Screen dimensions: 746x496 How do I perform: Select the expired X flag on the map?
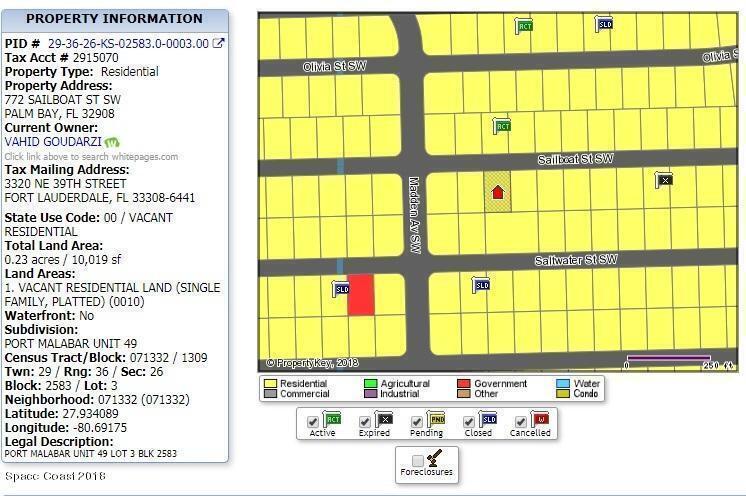[x=664, y=180]
